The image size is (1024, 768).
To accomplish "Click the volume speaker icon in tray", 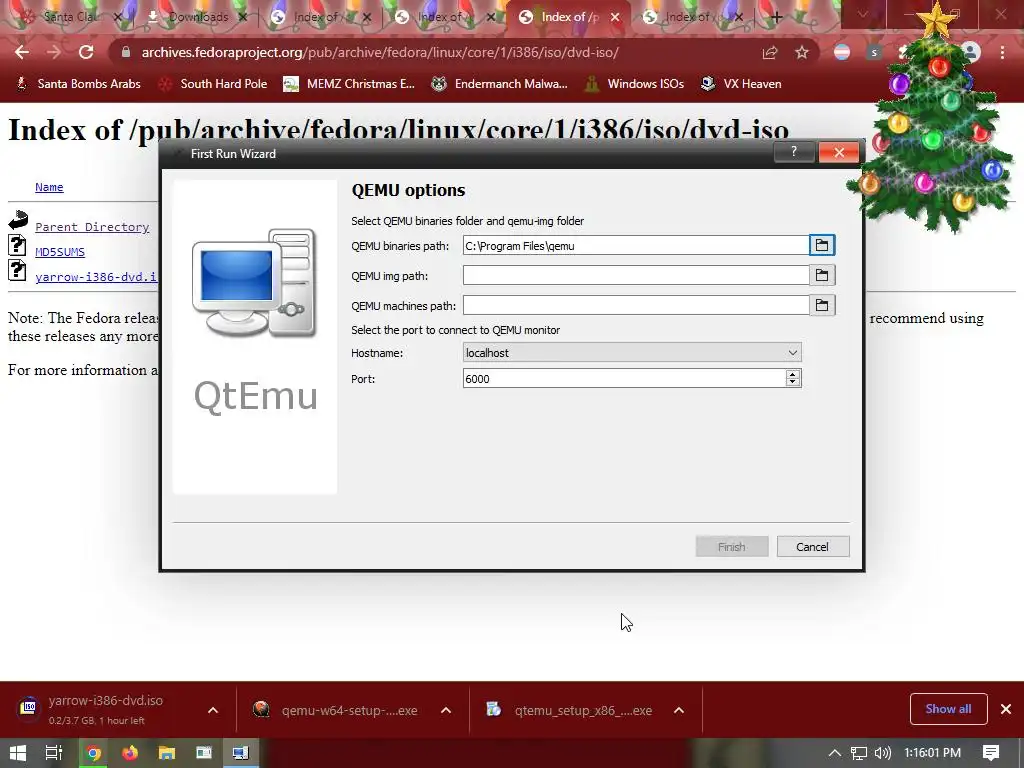I will (x=882, y=753).
